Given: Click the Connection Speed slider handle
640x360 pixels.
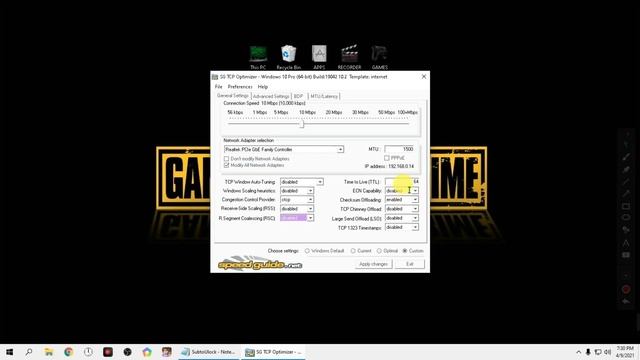Looking at the screenshot, I should 302,124.
